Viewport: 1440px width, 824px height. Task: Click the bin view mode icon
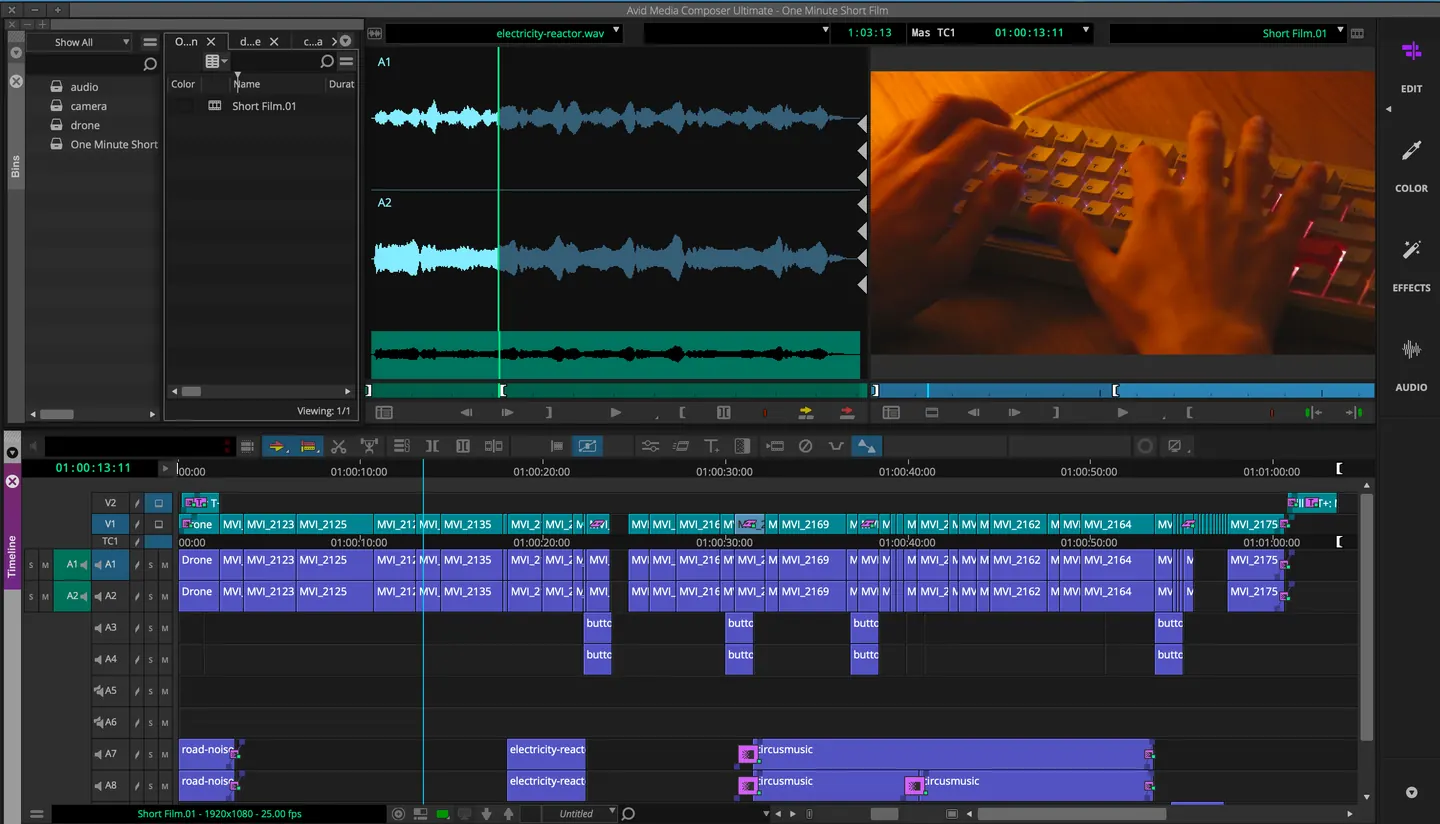[x=215, y=62]
